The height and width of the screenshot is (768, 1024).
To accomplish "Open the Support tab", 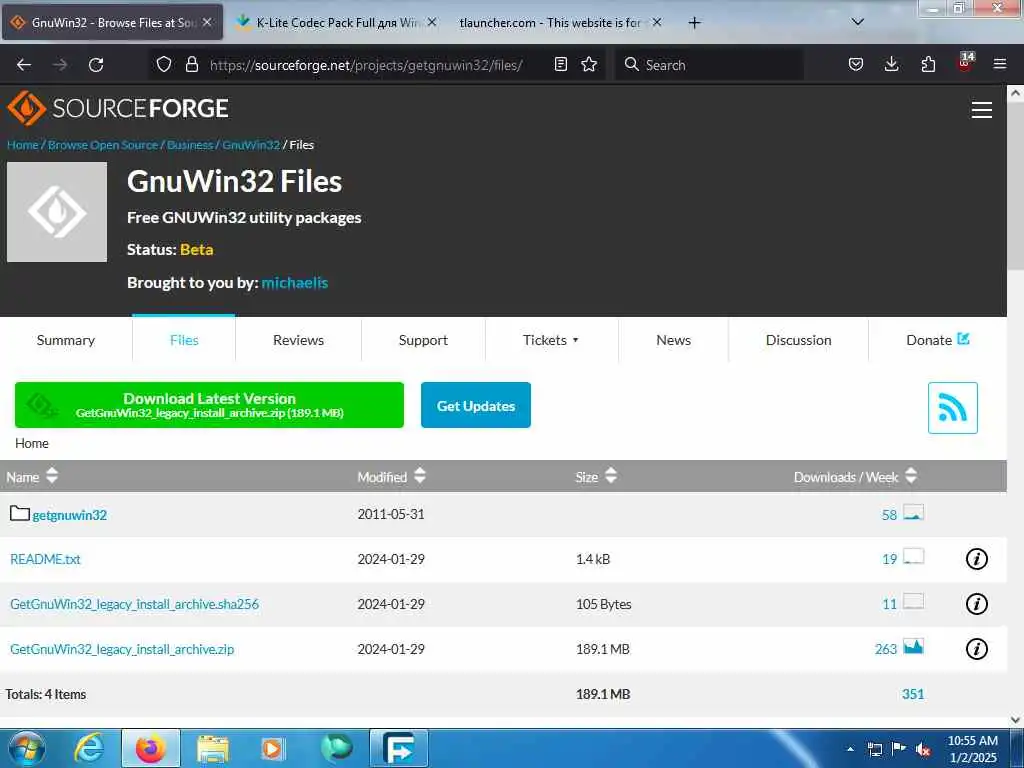I will tap(423, 340).
